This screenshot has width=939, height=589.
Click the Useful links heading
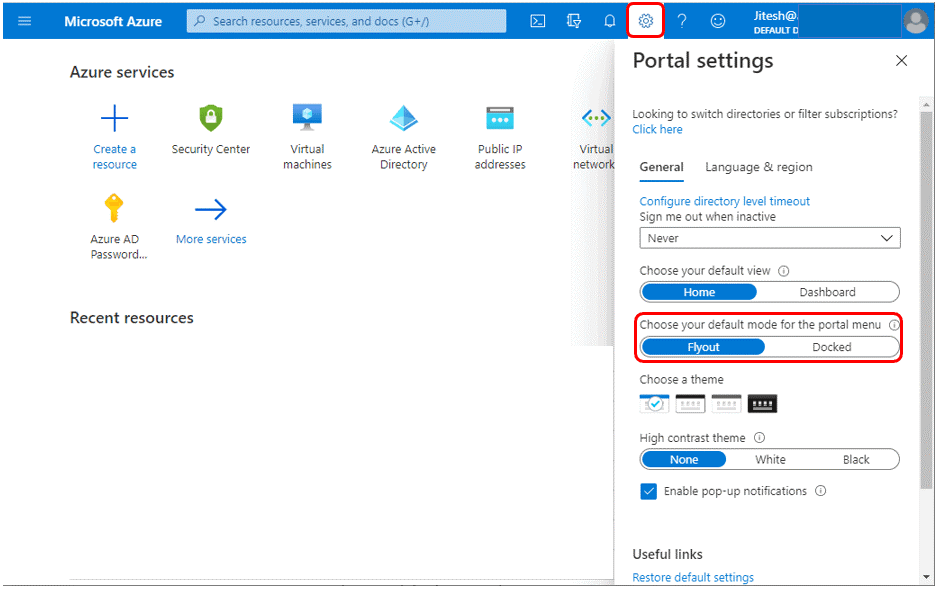pyautogui.click(x=667, y=554)
